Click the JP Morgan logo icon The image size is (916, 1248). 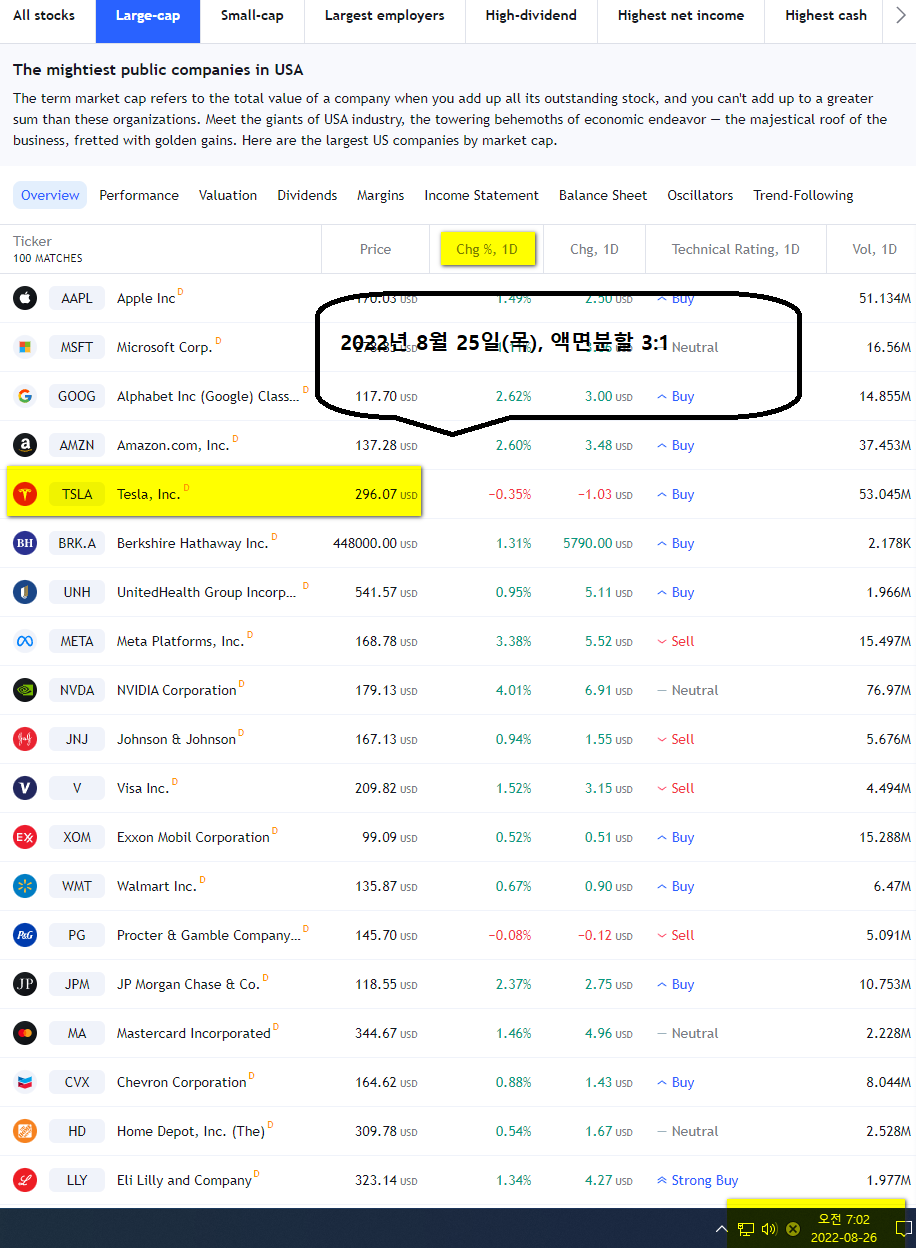click(x=25, y=984)
